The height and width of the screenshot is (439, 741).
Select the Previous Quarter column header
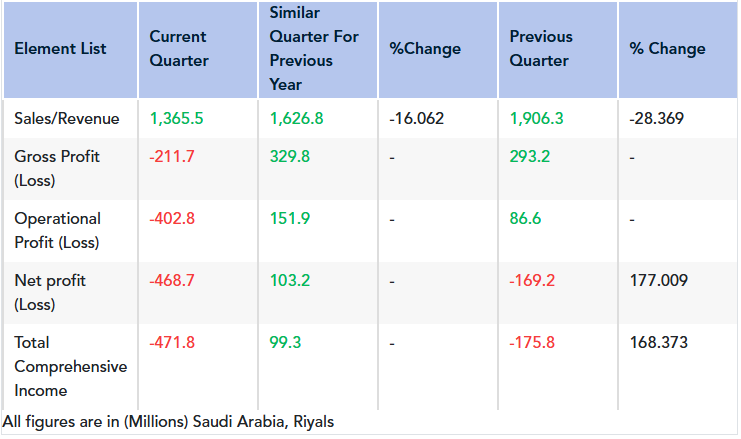click(x=541, y=49)
